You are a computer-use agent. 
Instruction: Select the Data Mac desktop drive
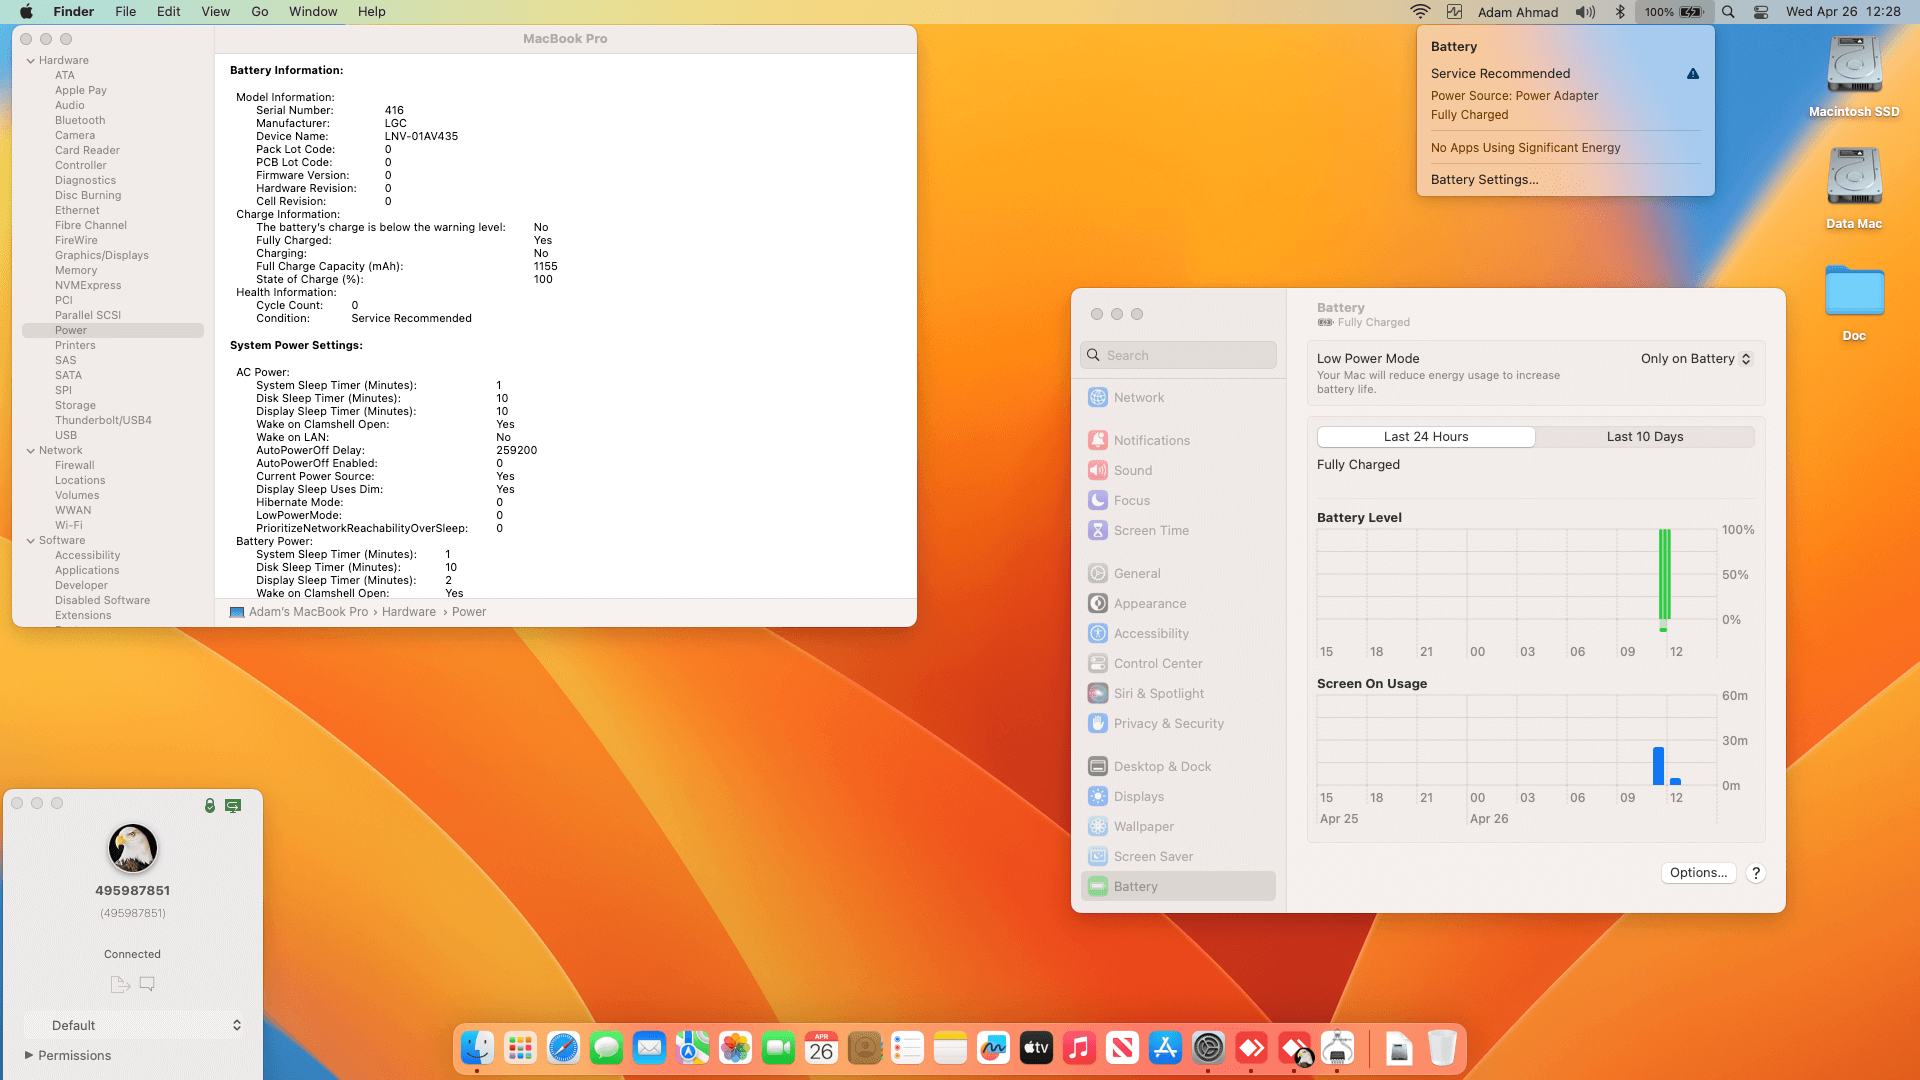pos(1854,189)
